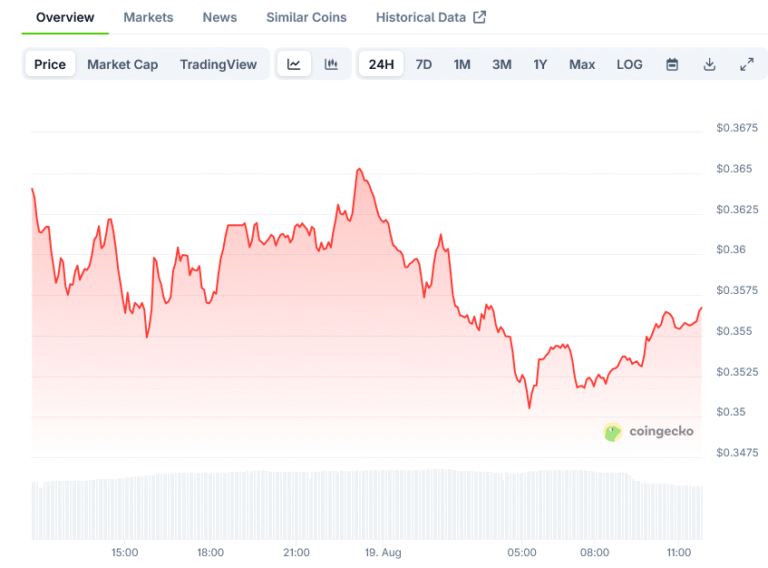The height and width of the screenshot is (568, 768).
Task: Switch to candlestick chart view
Action: click(331, 64)
